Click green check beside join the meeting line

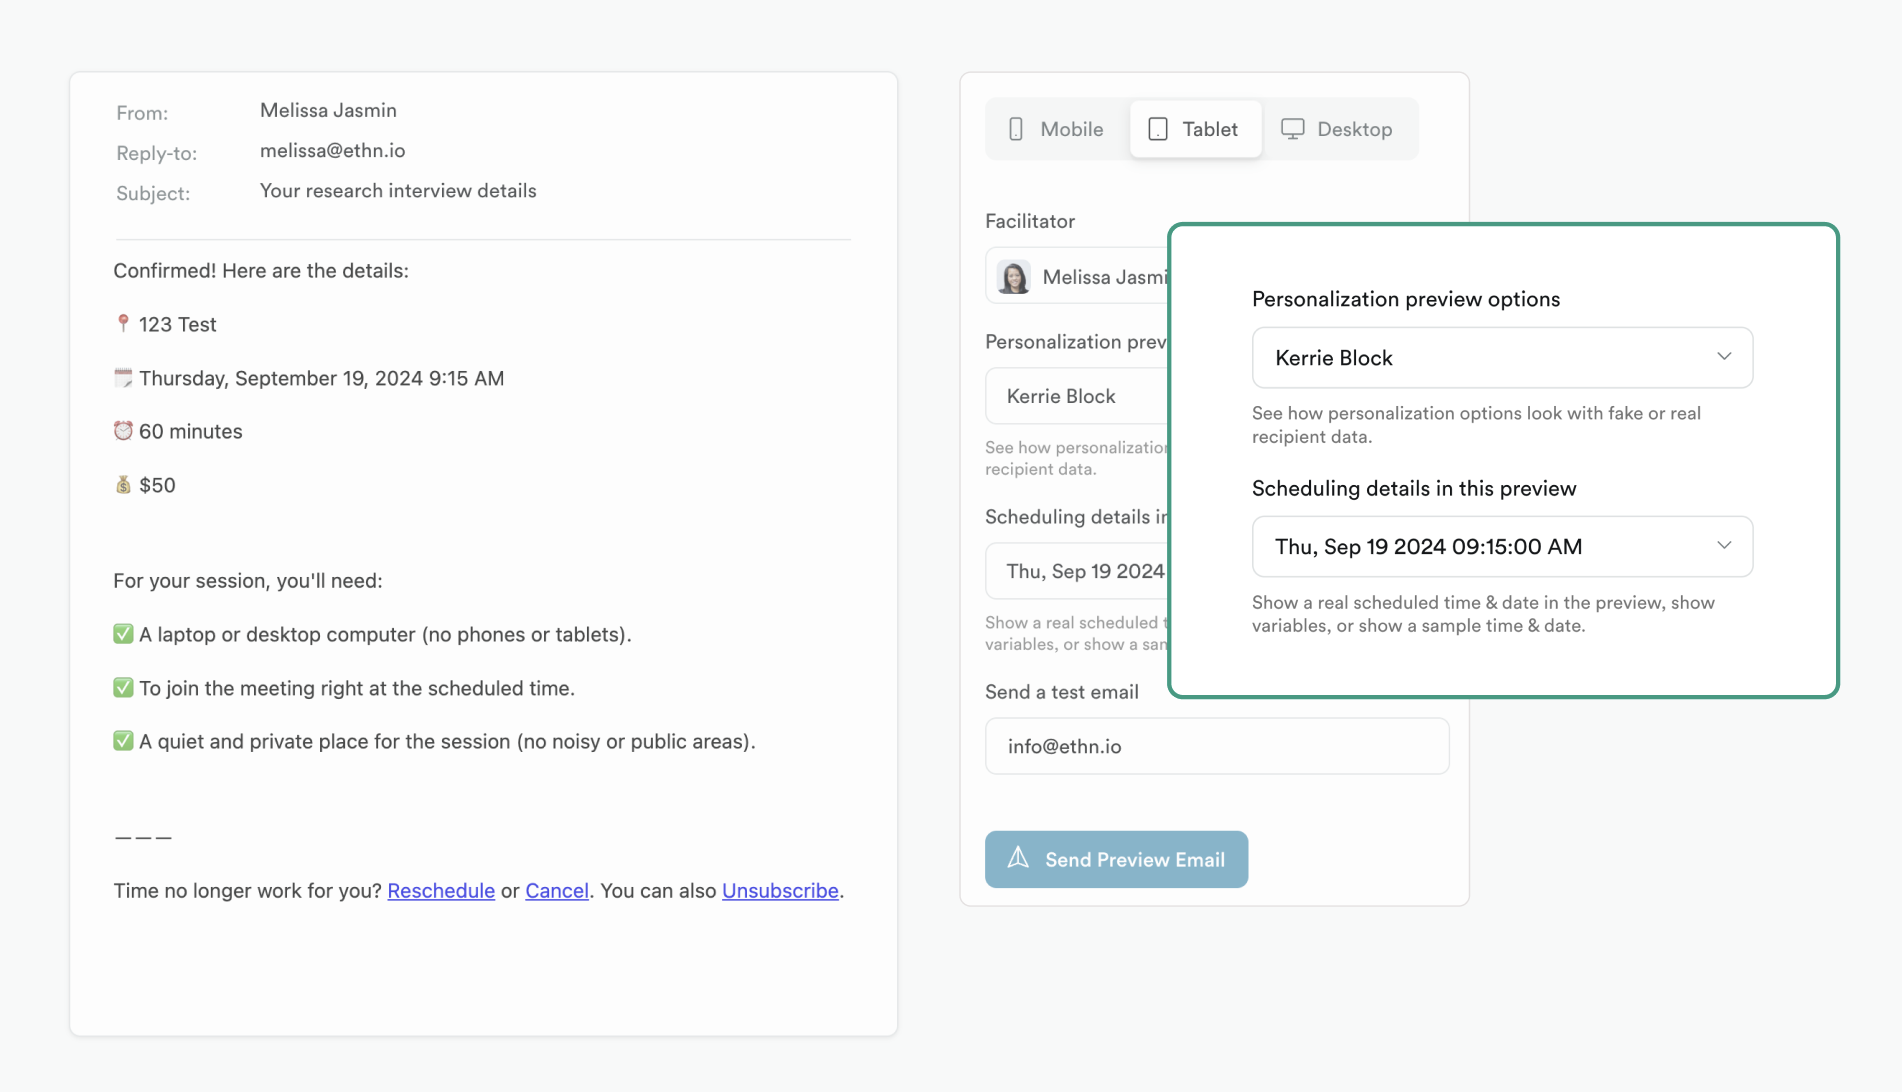click(123, 688)
